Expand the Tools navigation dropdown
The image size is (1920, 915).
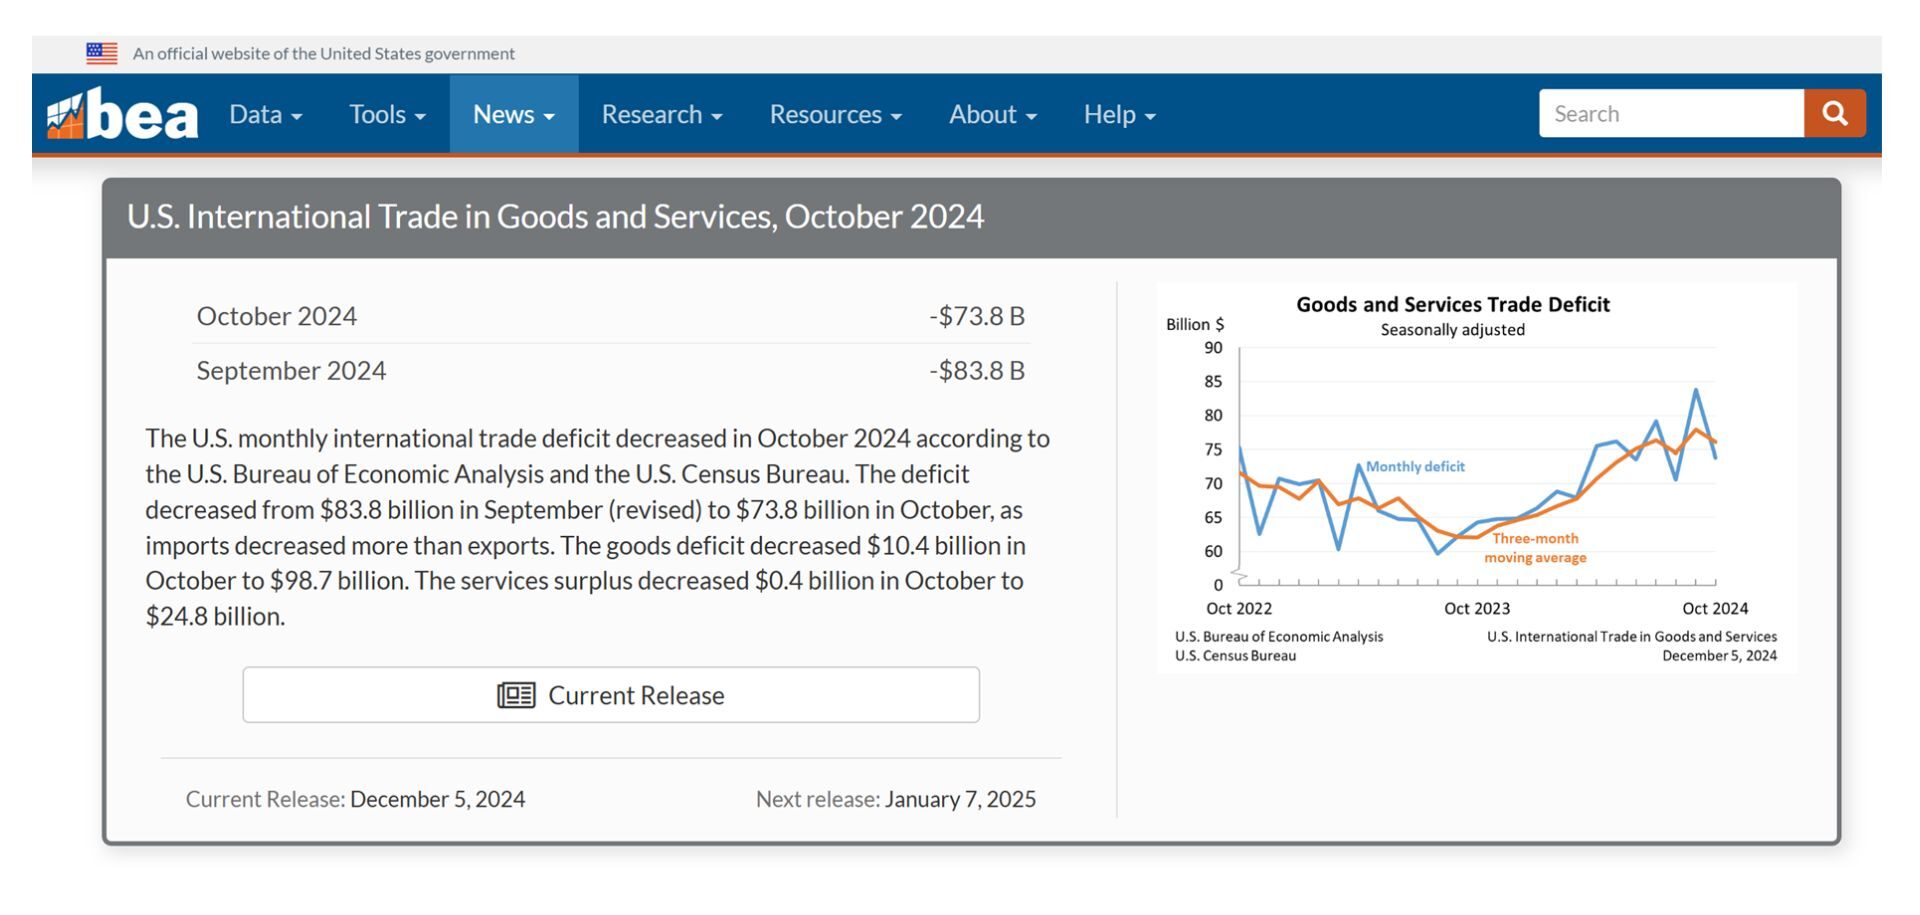[387, 115]
